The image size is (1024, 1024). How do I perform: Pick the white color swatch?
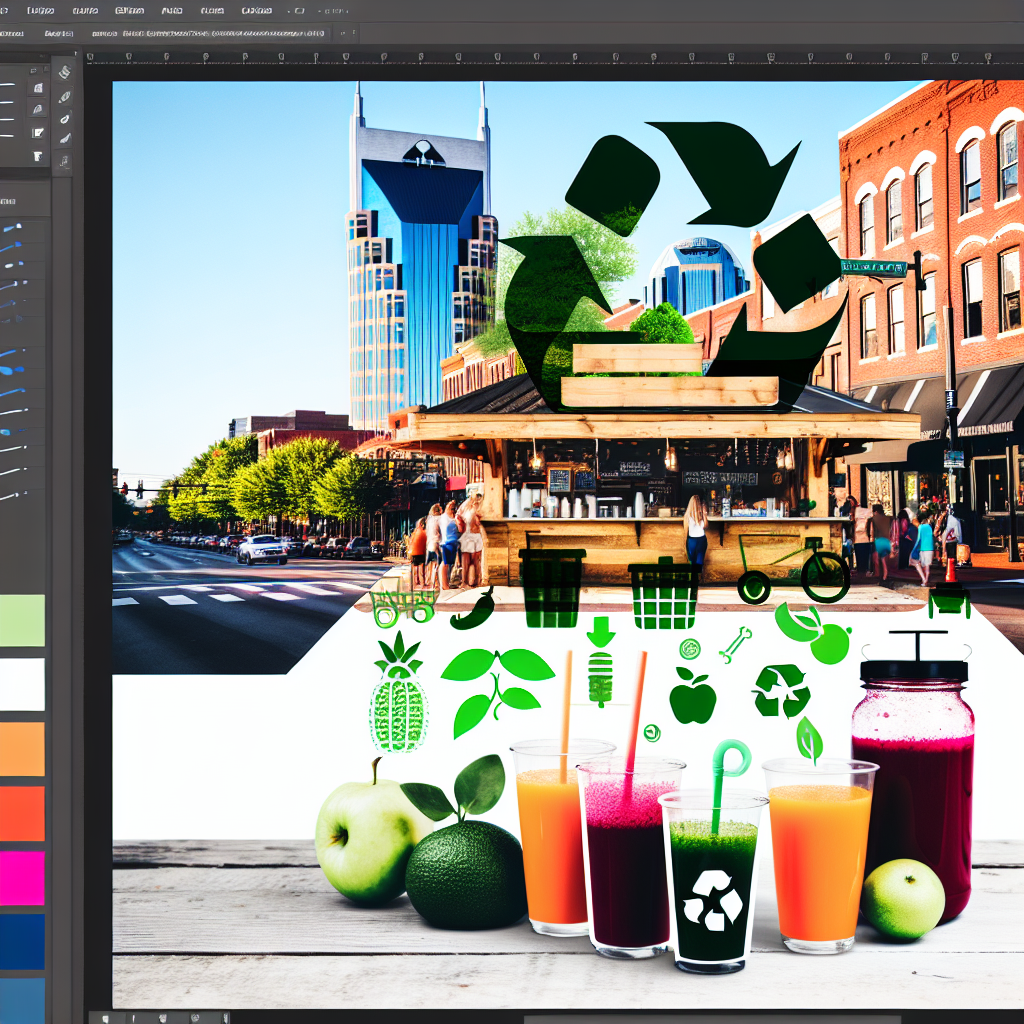coord(22,684)
